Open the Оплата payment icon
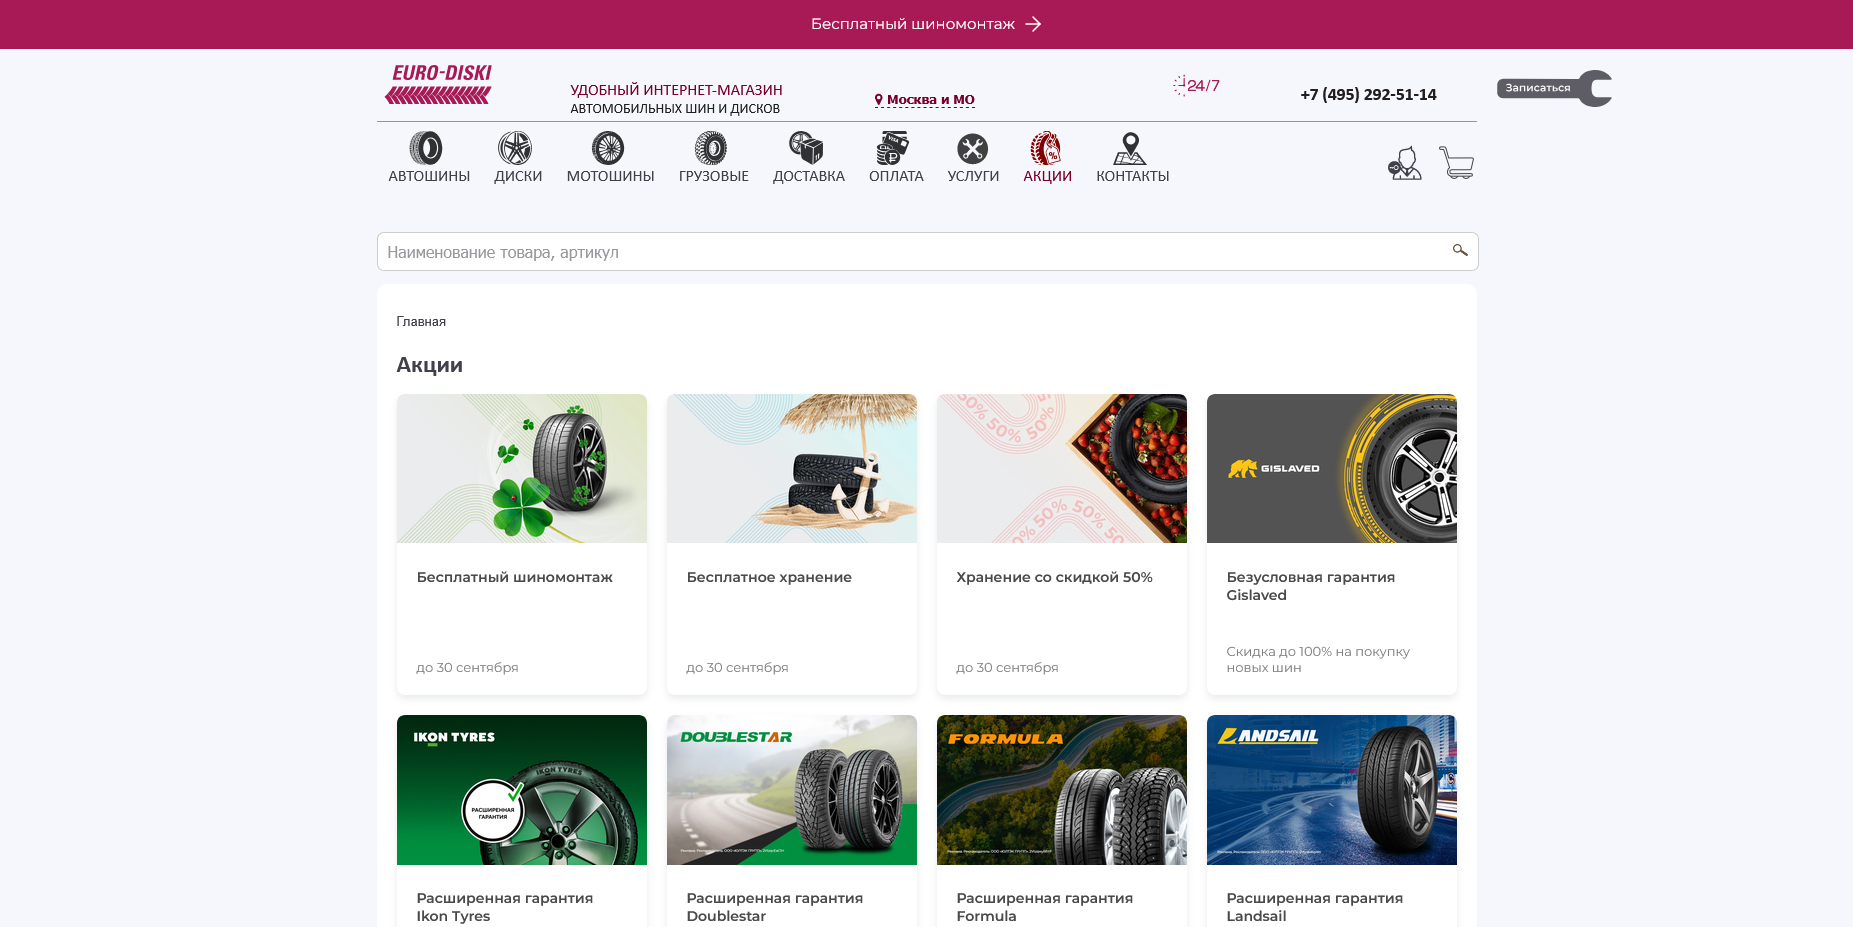 click(893, 148)
